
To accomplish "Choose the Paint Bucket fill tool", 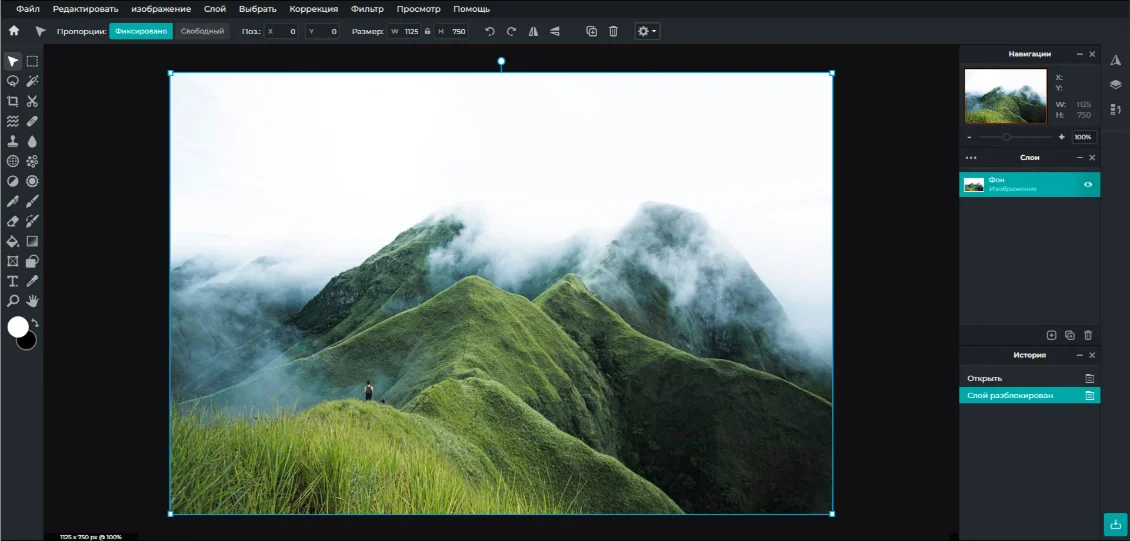I will pyautogui.click(x=13, y=241).
